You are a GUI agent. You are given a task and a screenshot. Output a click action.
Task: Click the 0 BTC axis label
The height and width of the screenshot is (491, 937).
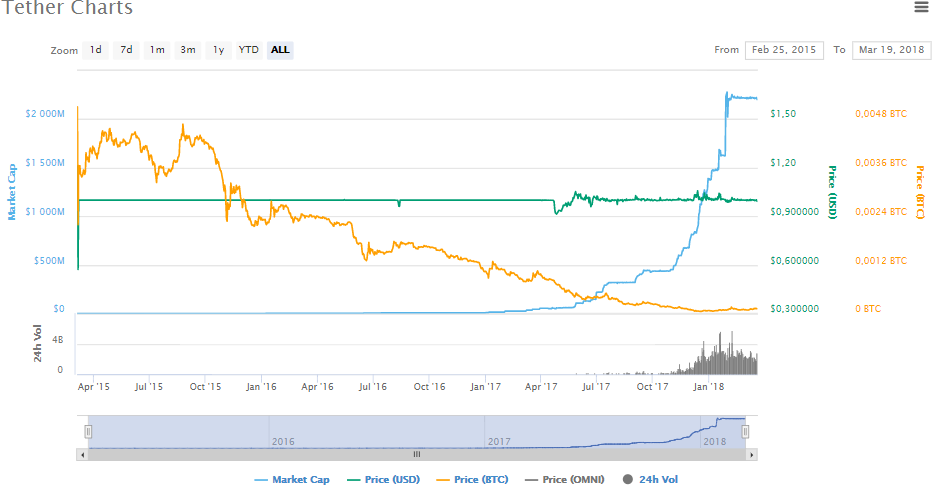click(x=868, y=309)
